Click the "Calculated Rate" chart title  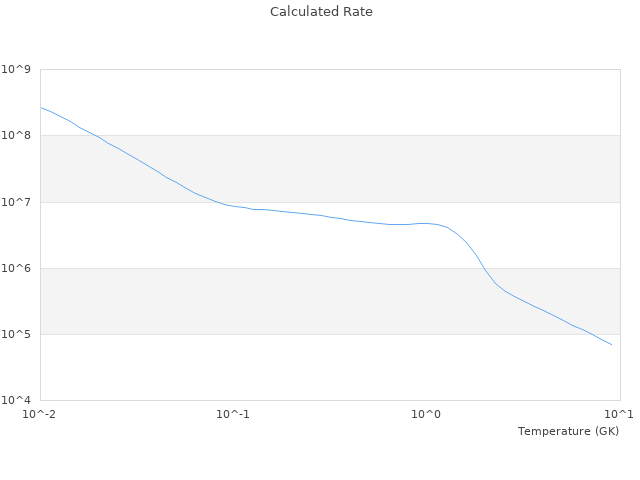tap(320, 12)
